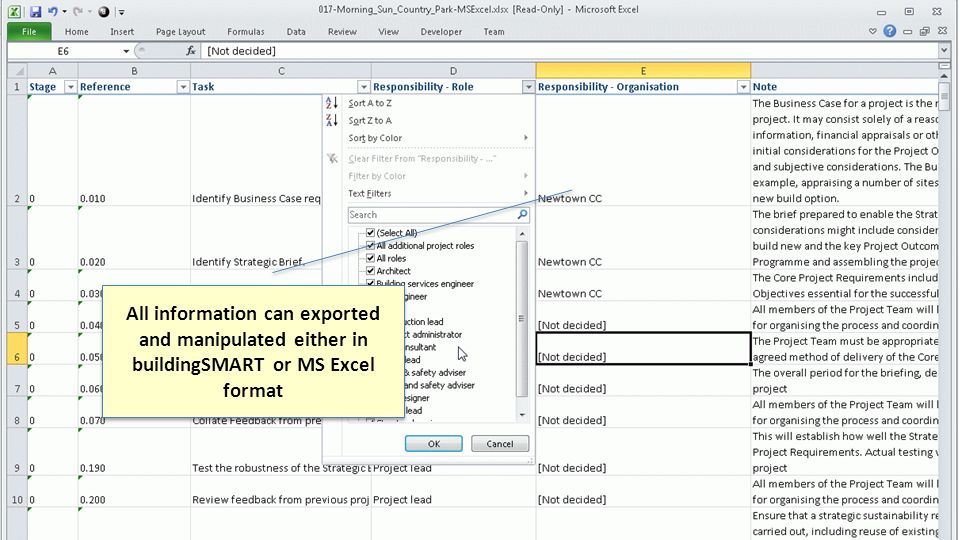
Task: Select reference cell 0.200
Action: pos(134,492)
